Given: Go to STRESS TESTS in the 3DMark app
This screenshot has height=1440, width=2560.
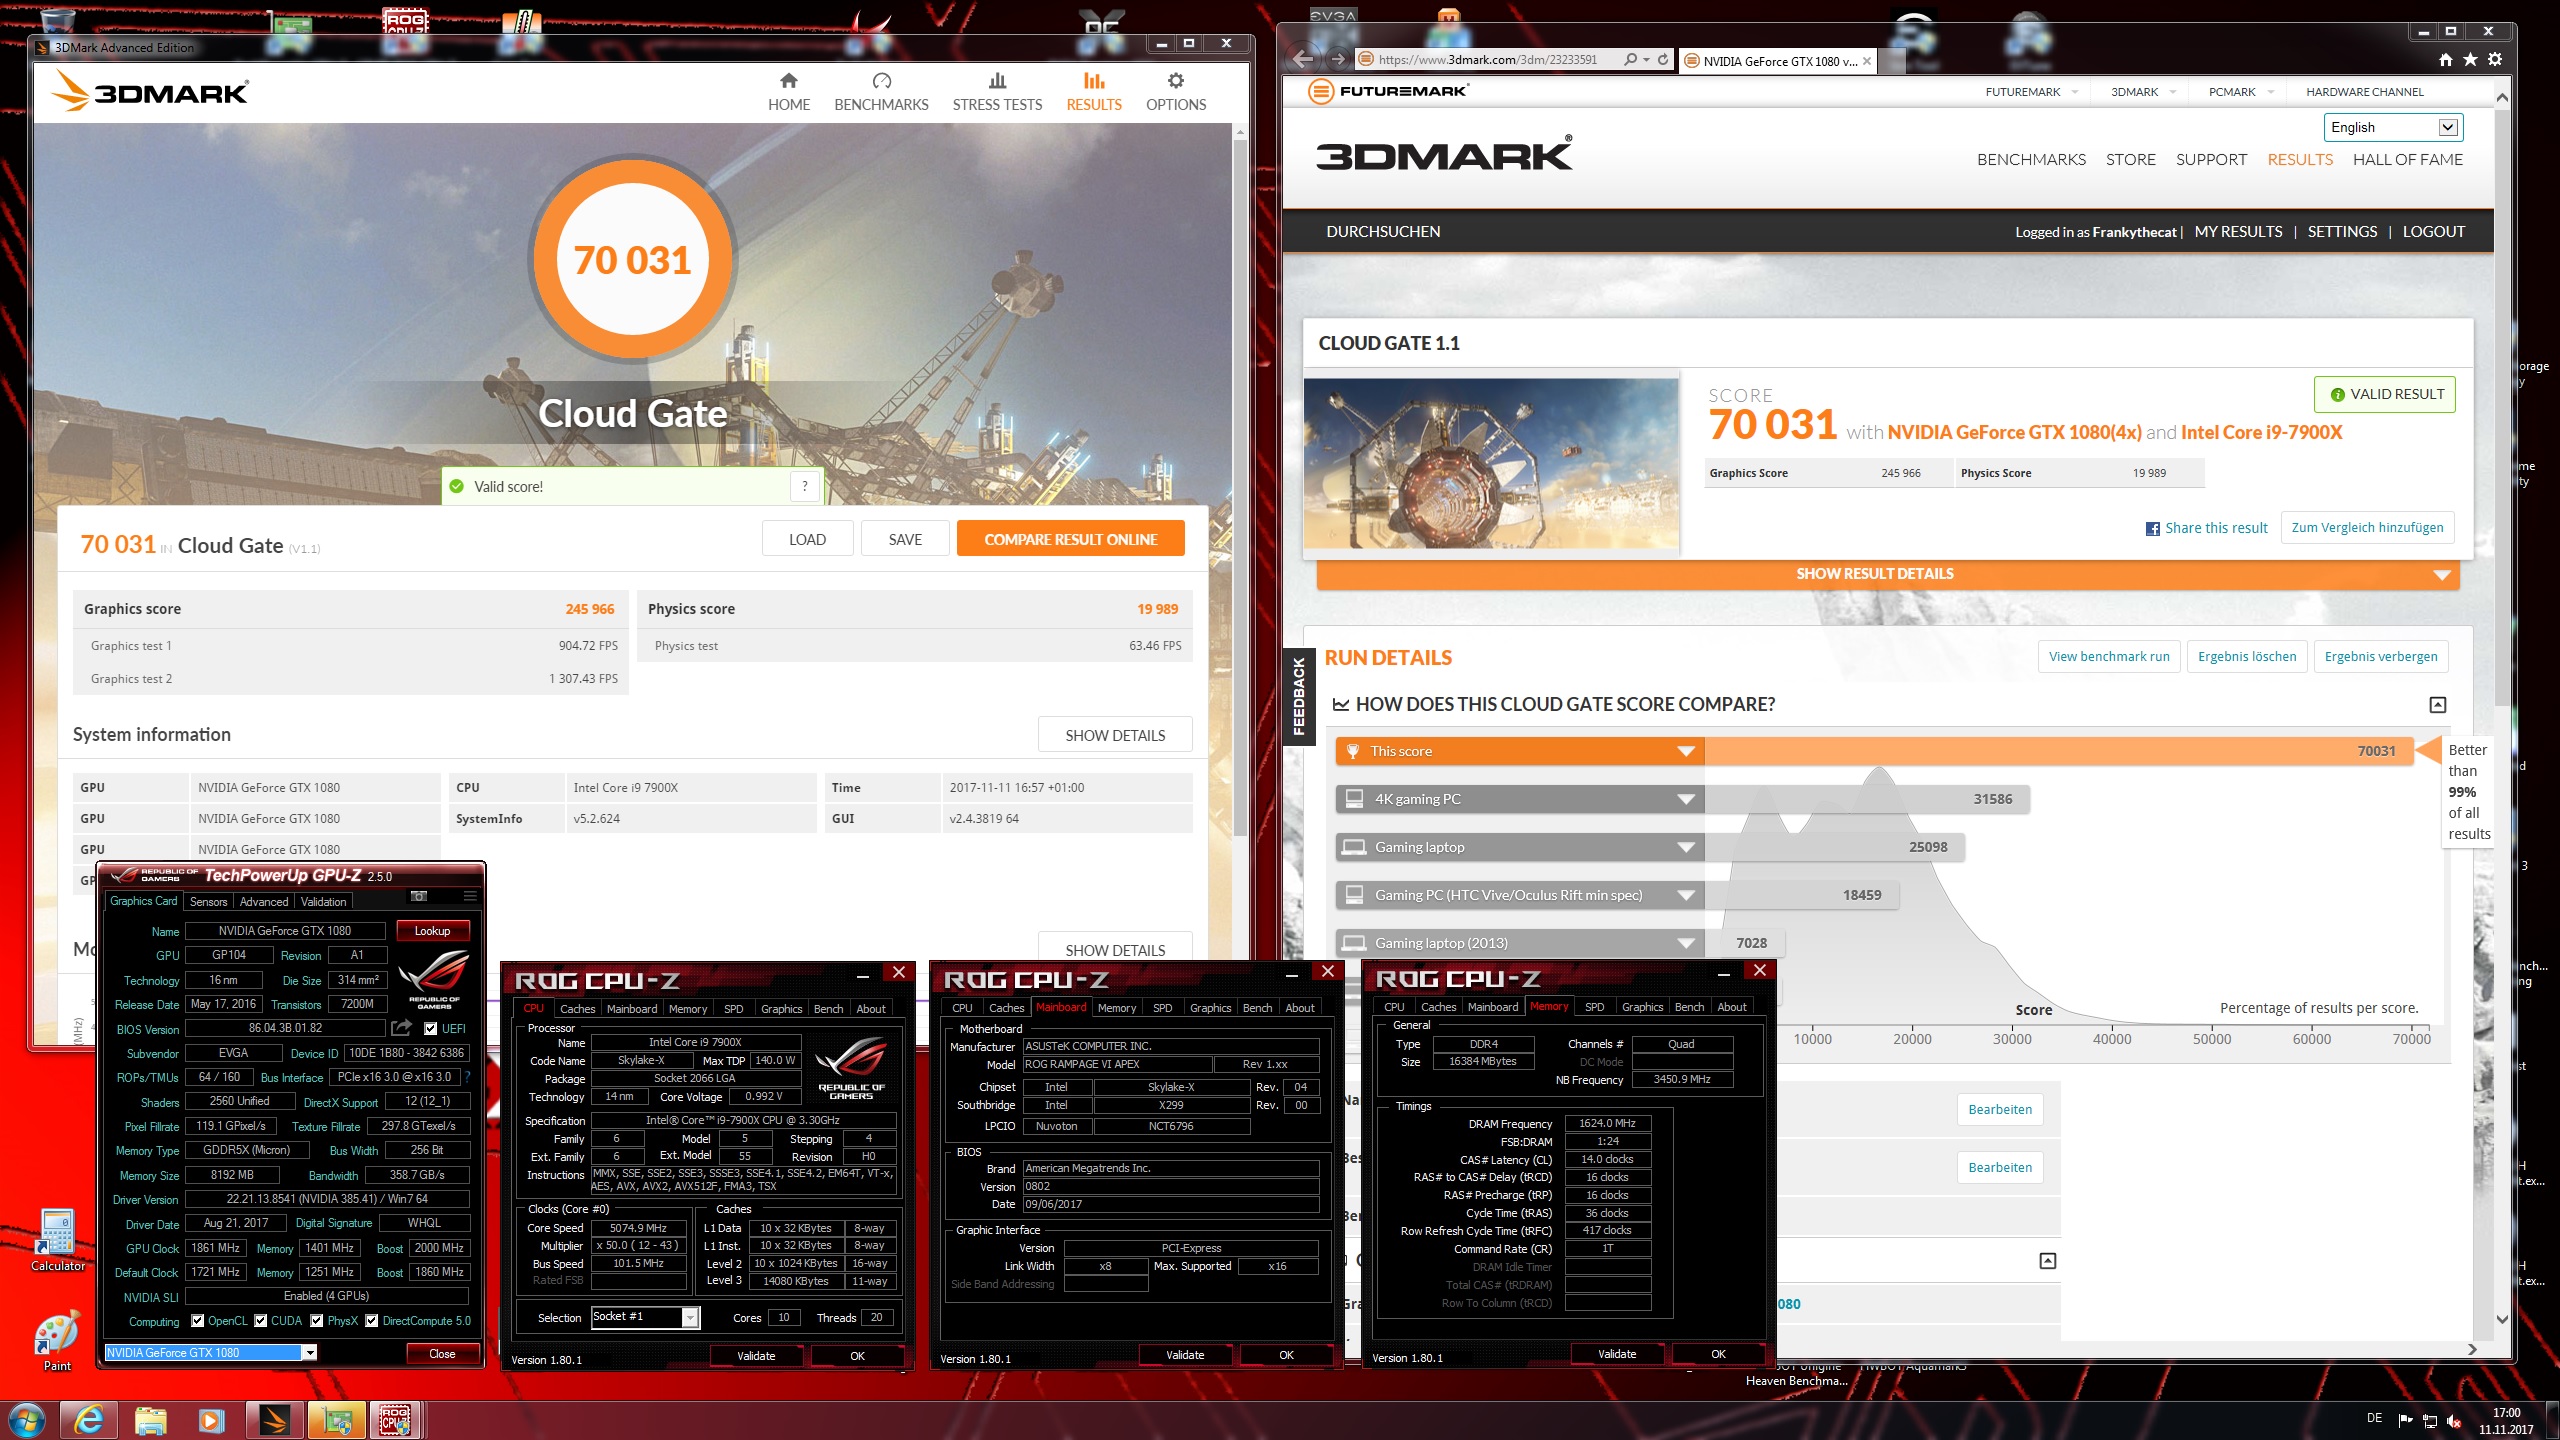Looking at the screenshot, I should click(997, 92).
